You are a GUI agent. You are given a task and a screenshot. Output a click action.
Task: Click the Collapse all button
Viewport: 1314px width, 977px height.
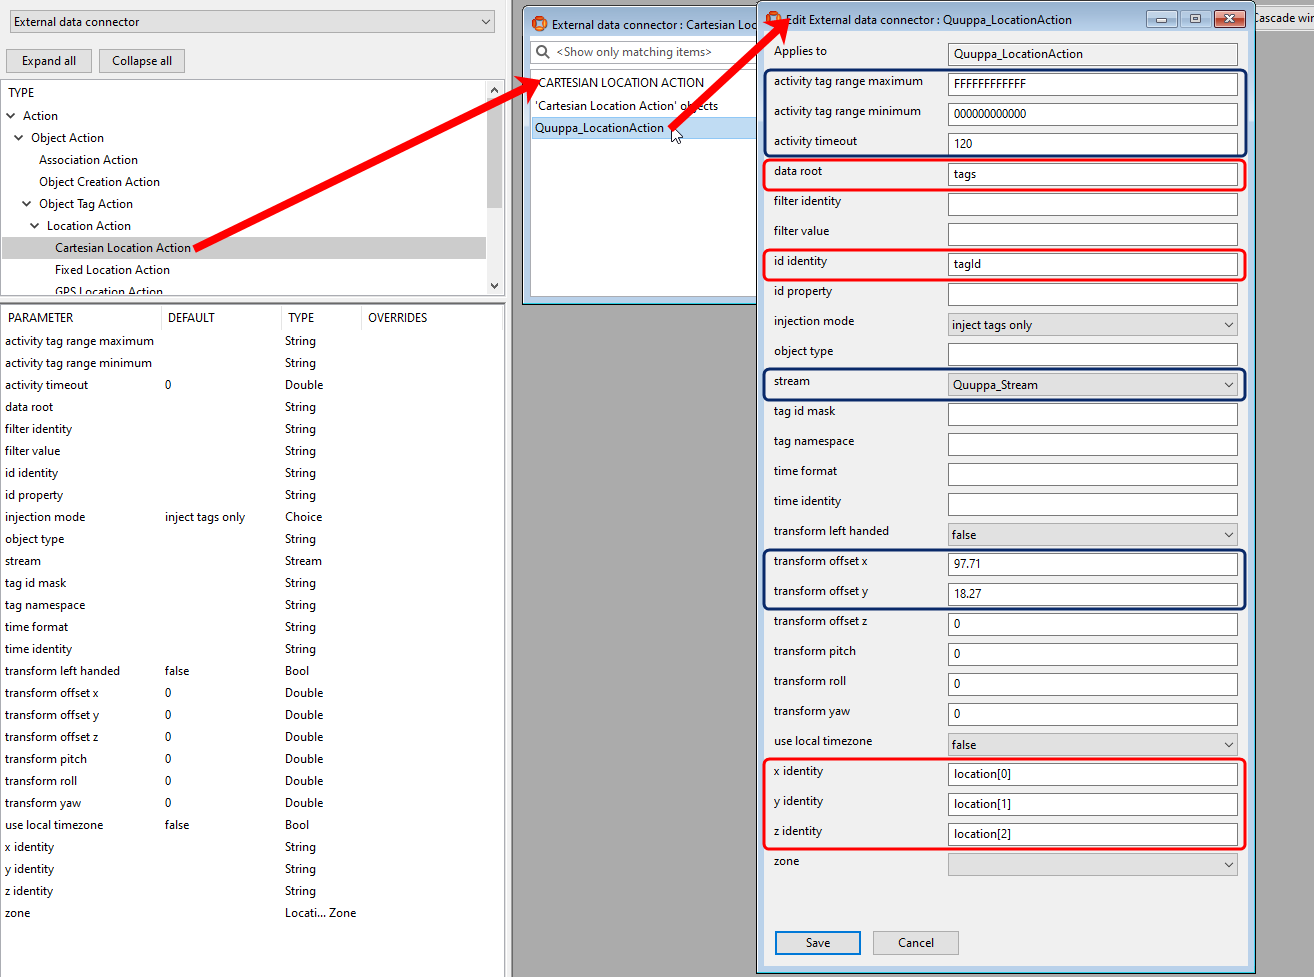click(x=142, y=61)
